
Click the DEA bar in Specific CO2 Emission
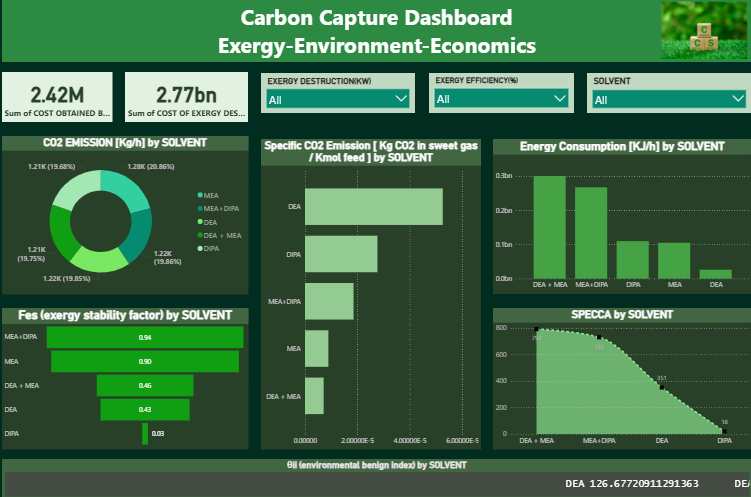coord(373,207)
